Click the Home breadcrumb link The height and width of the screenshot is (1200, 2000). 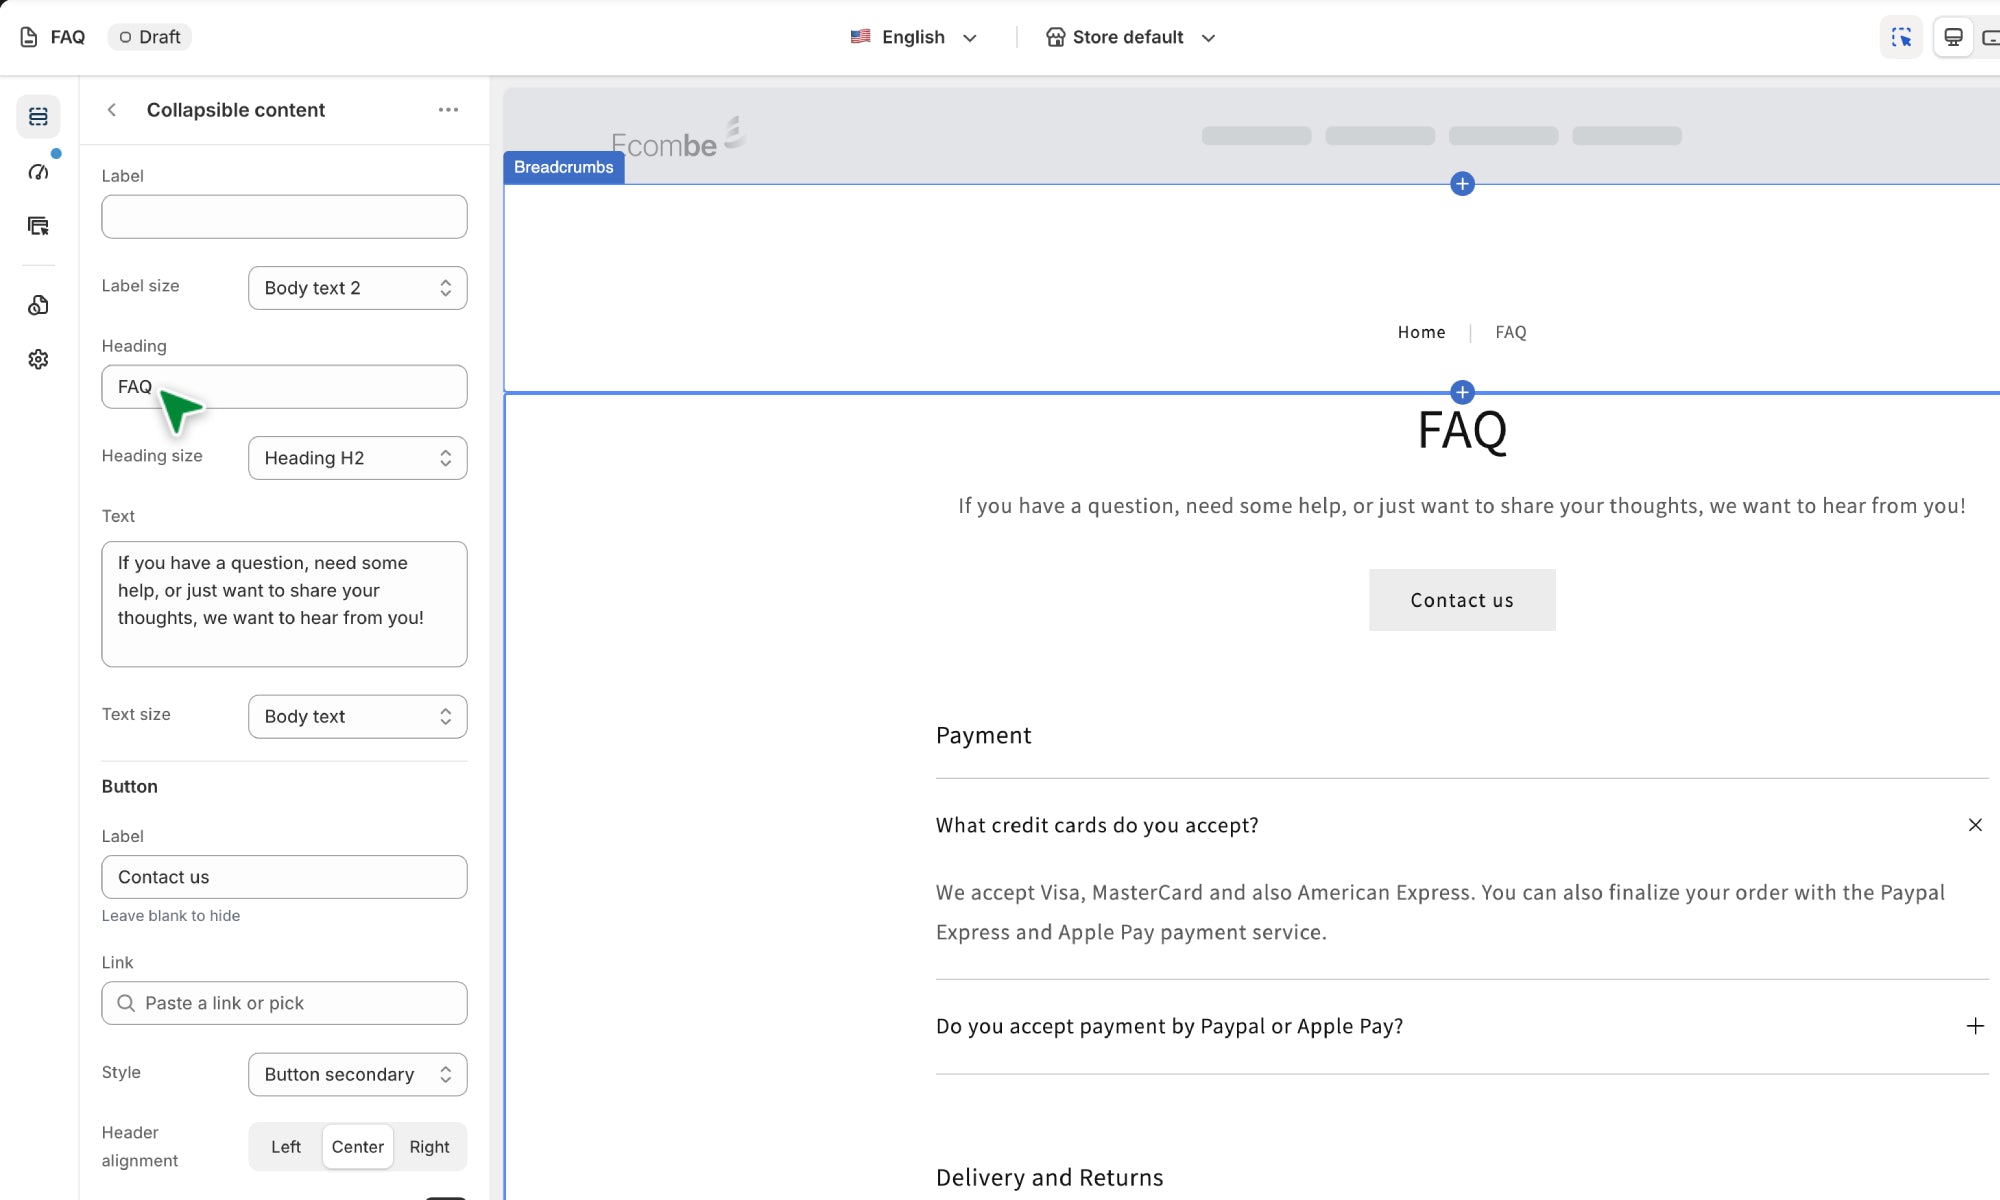click(1421, 332)
